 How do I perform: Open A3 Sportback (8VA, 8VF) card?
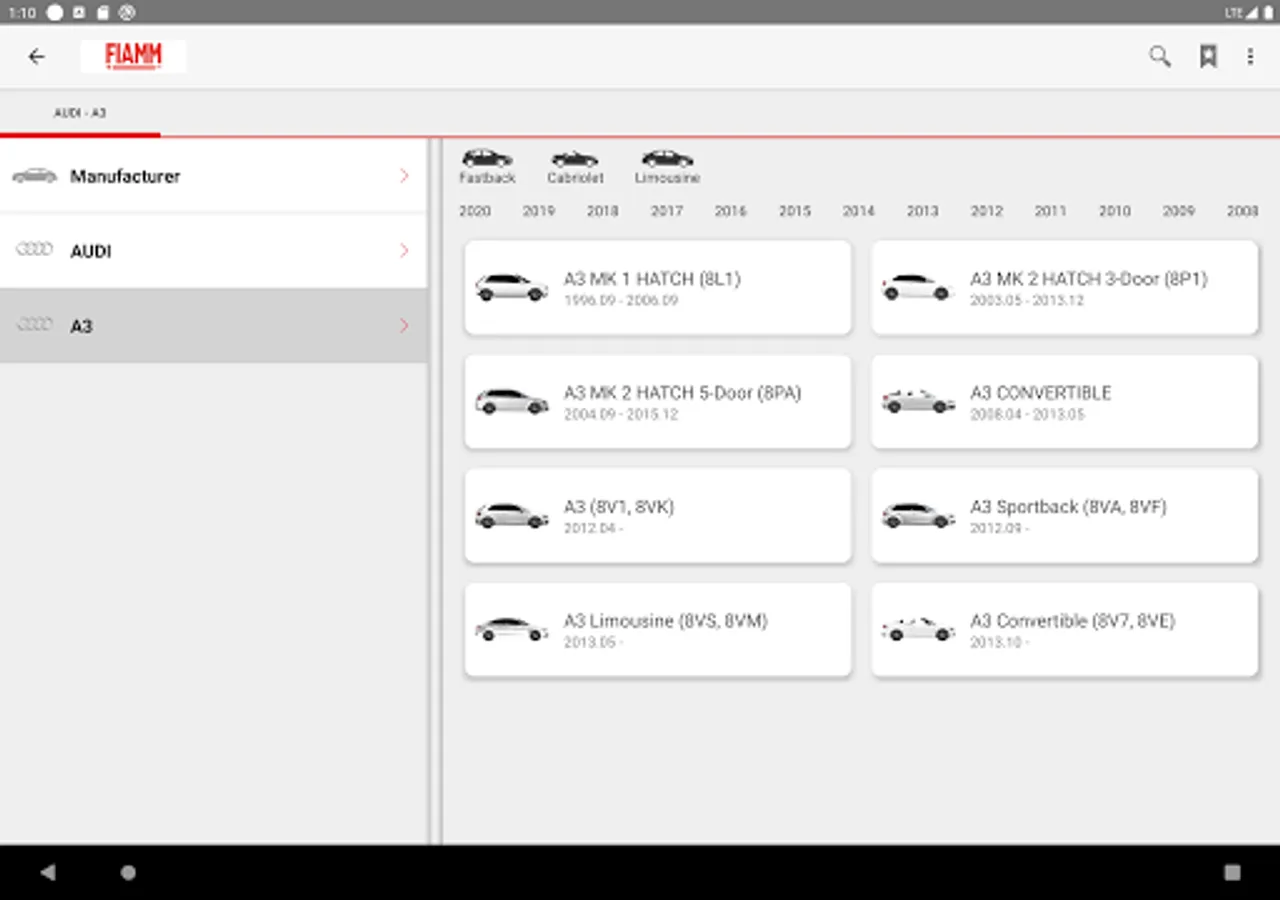click(x=1065, y=516)
